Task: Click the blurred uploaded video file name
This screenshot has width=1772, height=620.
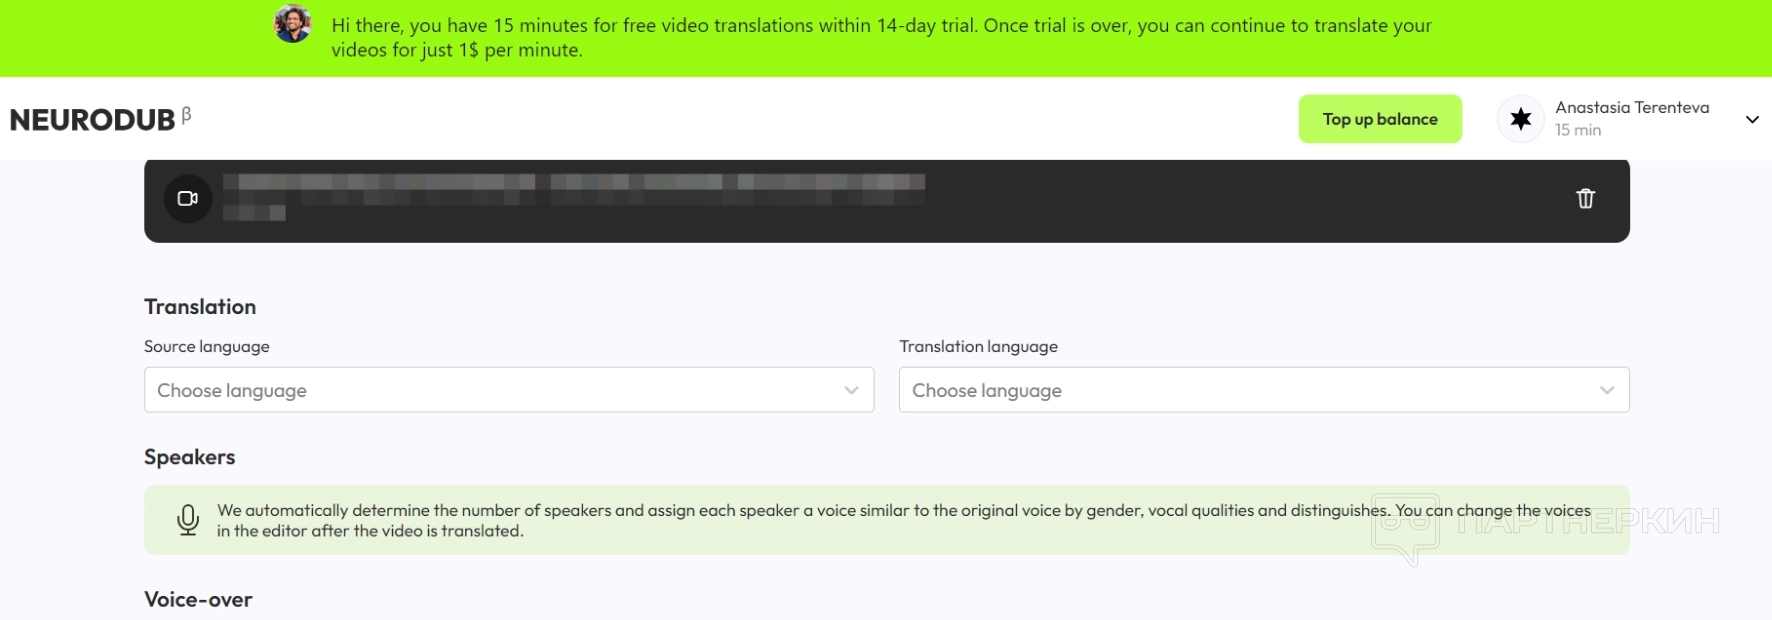Action: [573, 183]
